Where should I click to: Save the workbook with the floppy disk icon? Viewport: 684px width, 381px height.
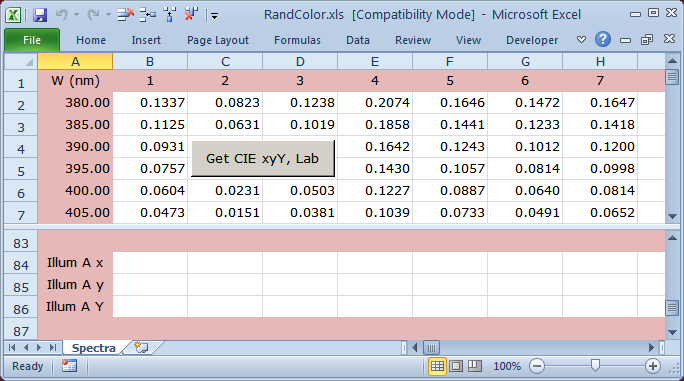coord(40,15)
